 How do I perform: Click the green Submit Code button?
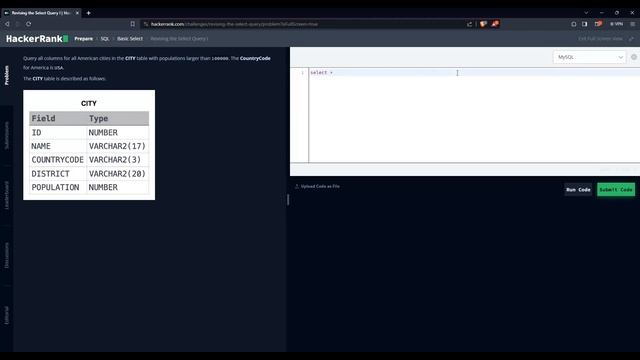(x=616, y=190)
